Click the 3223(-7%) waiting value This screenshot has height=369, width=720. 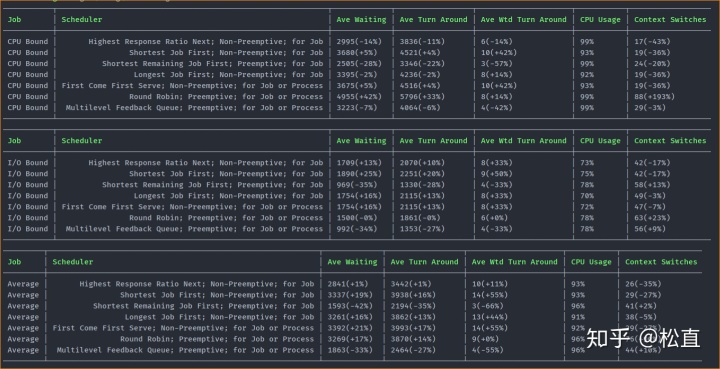point(357,108)
